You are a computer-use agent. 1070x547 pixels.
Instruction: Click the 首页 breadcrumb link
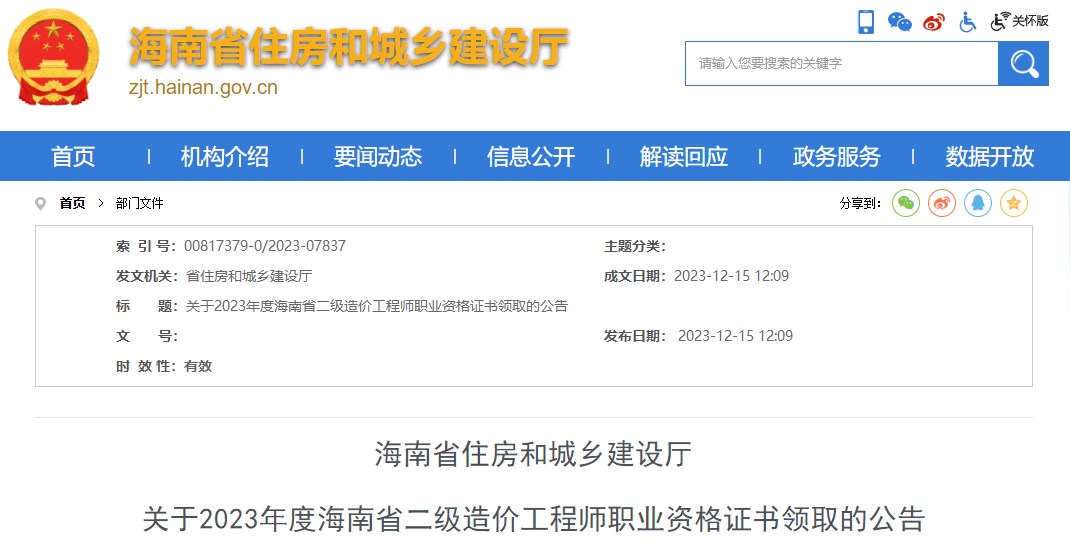tap(72, 203)
